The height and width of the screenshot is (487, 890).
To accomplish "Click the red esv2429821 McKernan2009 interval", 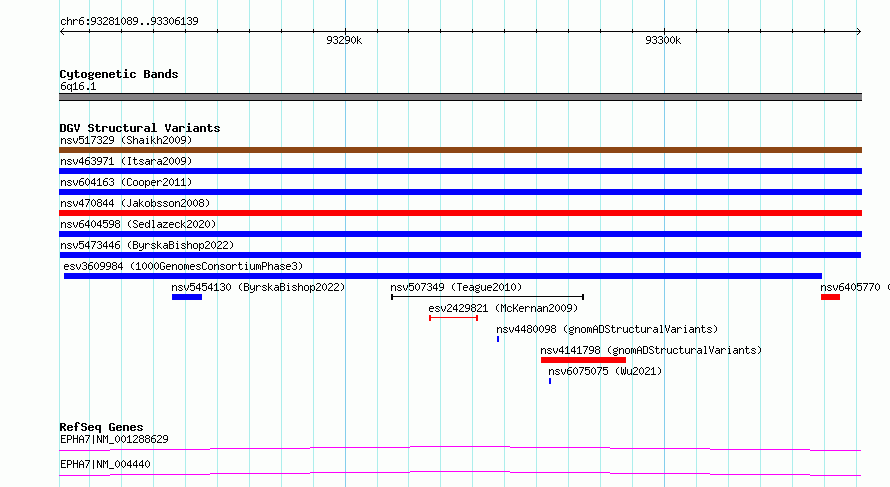I will tap(454, 318).
